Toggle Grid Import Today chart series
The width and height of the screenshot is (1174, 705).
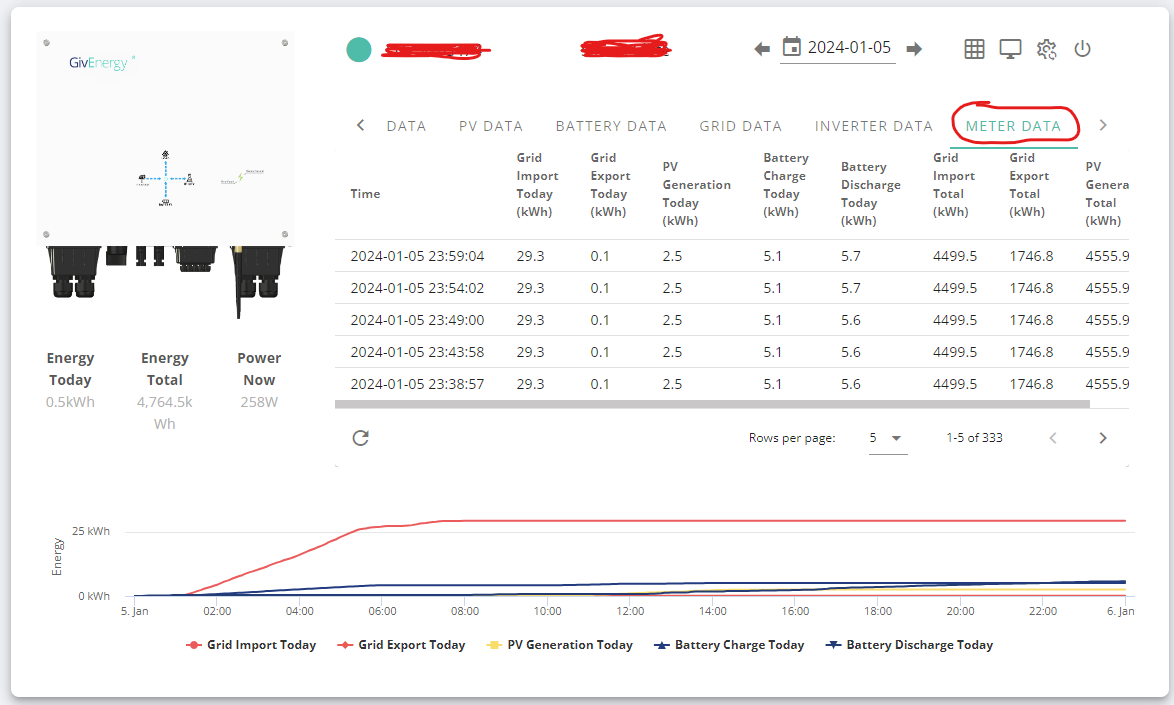(252, 645)
